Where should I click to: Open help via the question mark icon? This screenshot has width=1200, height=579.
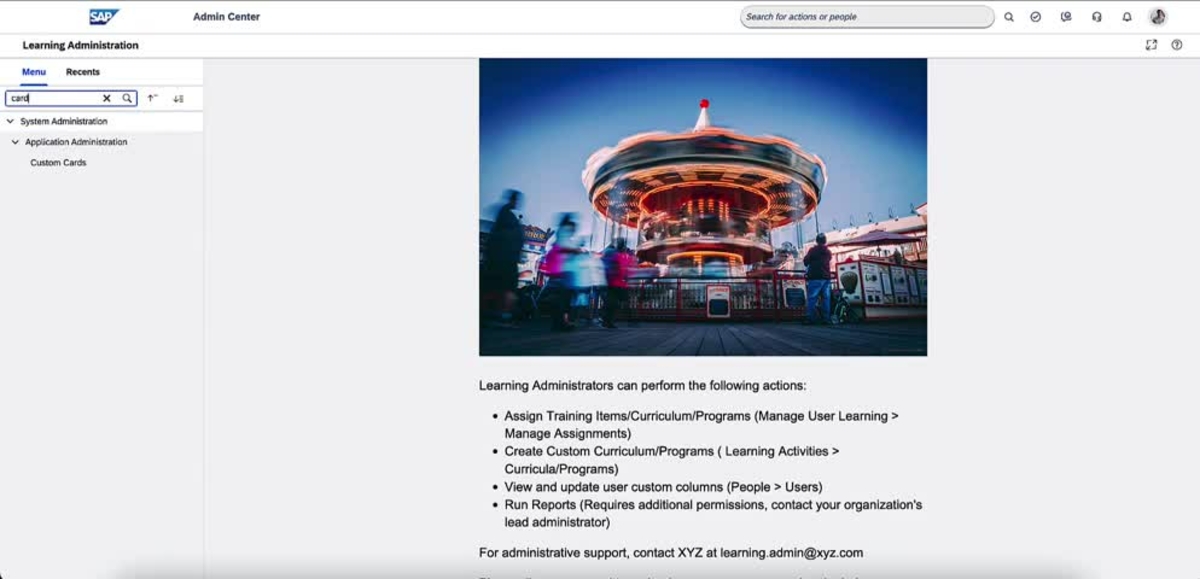point(1177,44)
